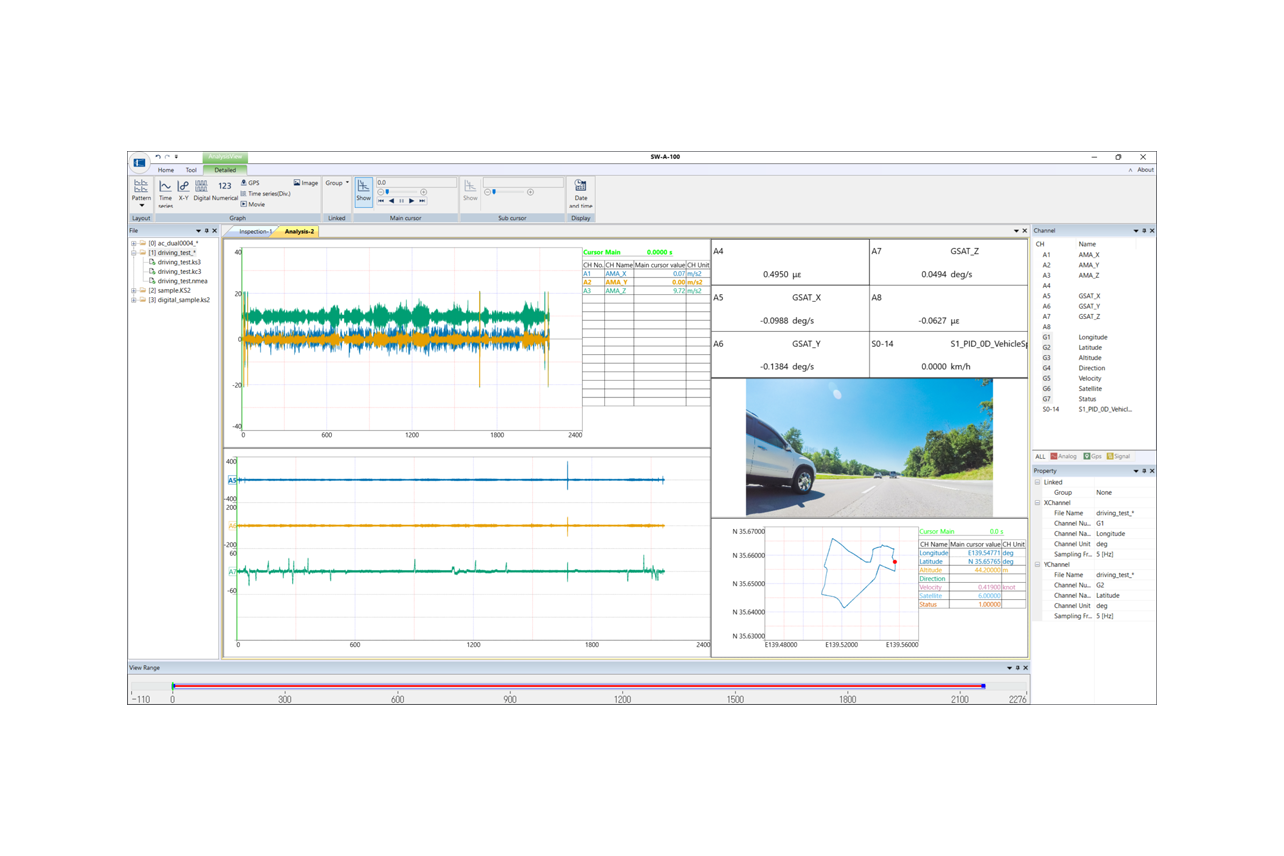This screenshot has width=1284, height=856.
Task: Add an Image view
Action: pos(306,183)
